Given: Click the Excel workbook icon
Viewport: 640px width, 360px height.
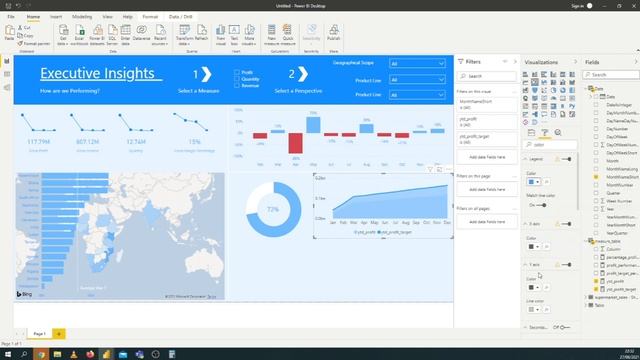Looking at the screenshot, I should [x=79, y=34].
